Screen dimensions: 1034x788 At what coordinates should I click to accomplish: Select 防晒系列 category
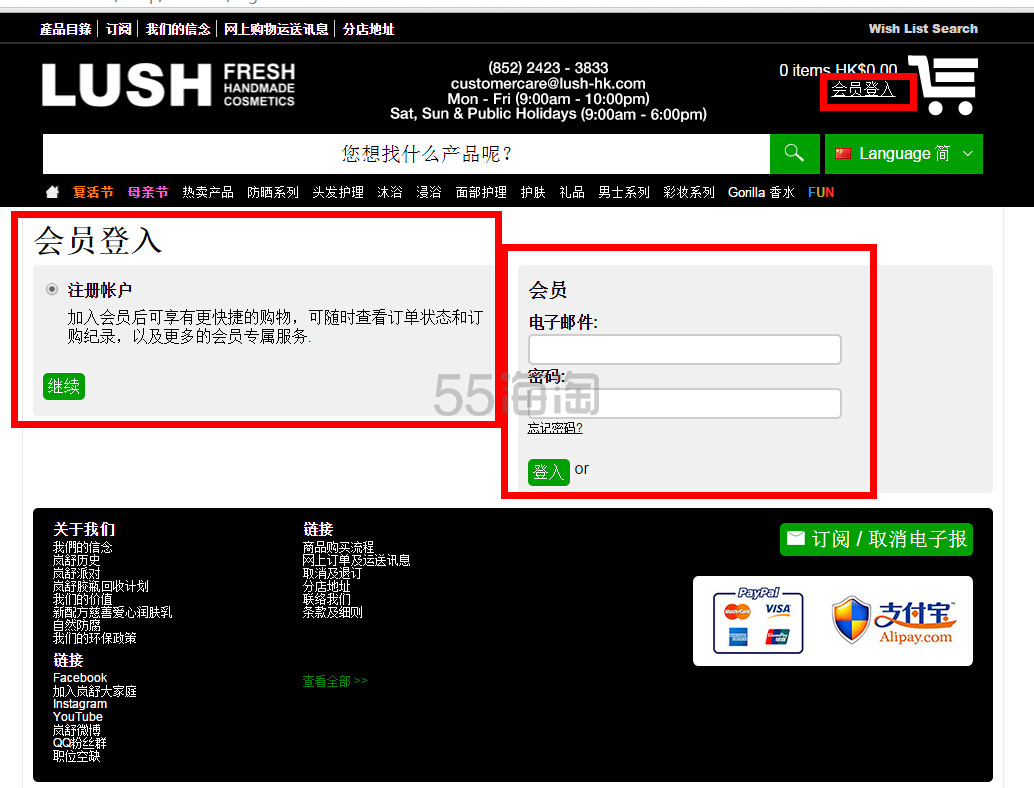pyautogui.click(x=273, y=192)
